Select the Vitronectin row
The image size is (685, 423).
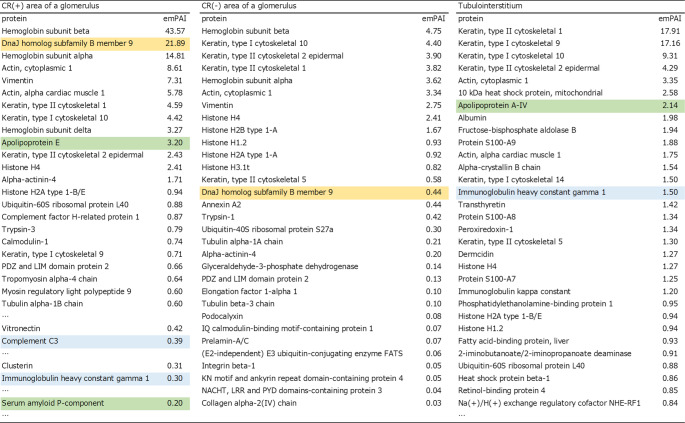point(95,328)
